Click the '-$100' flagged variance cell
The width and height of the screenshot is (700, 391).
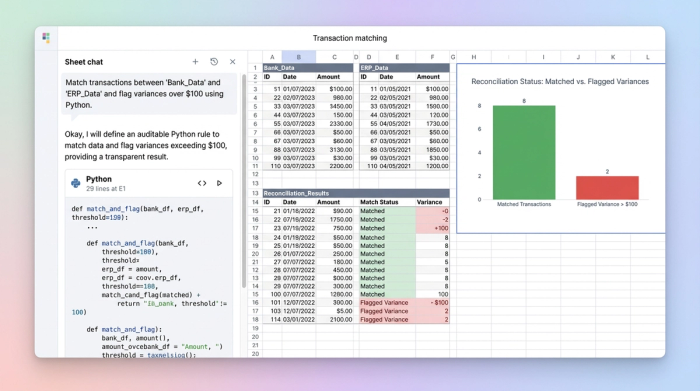(x=432, y=303)
